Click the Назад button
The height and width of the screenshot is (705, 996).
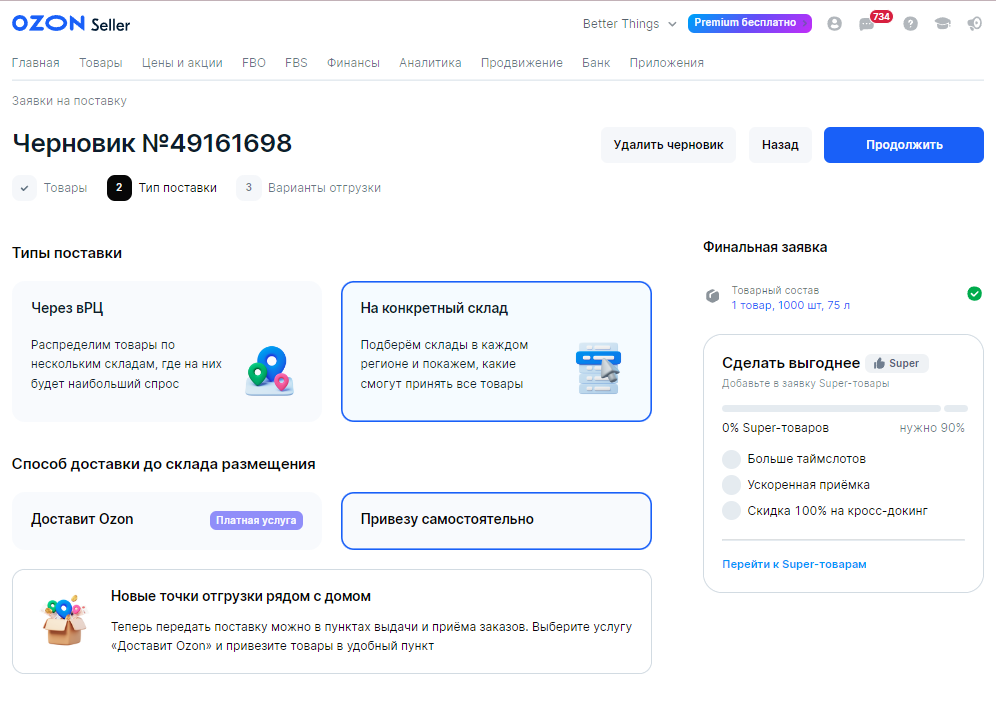780,145
